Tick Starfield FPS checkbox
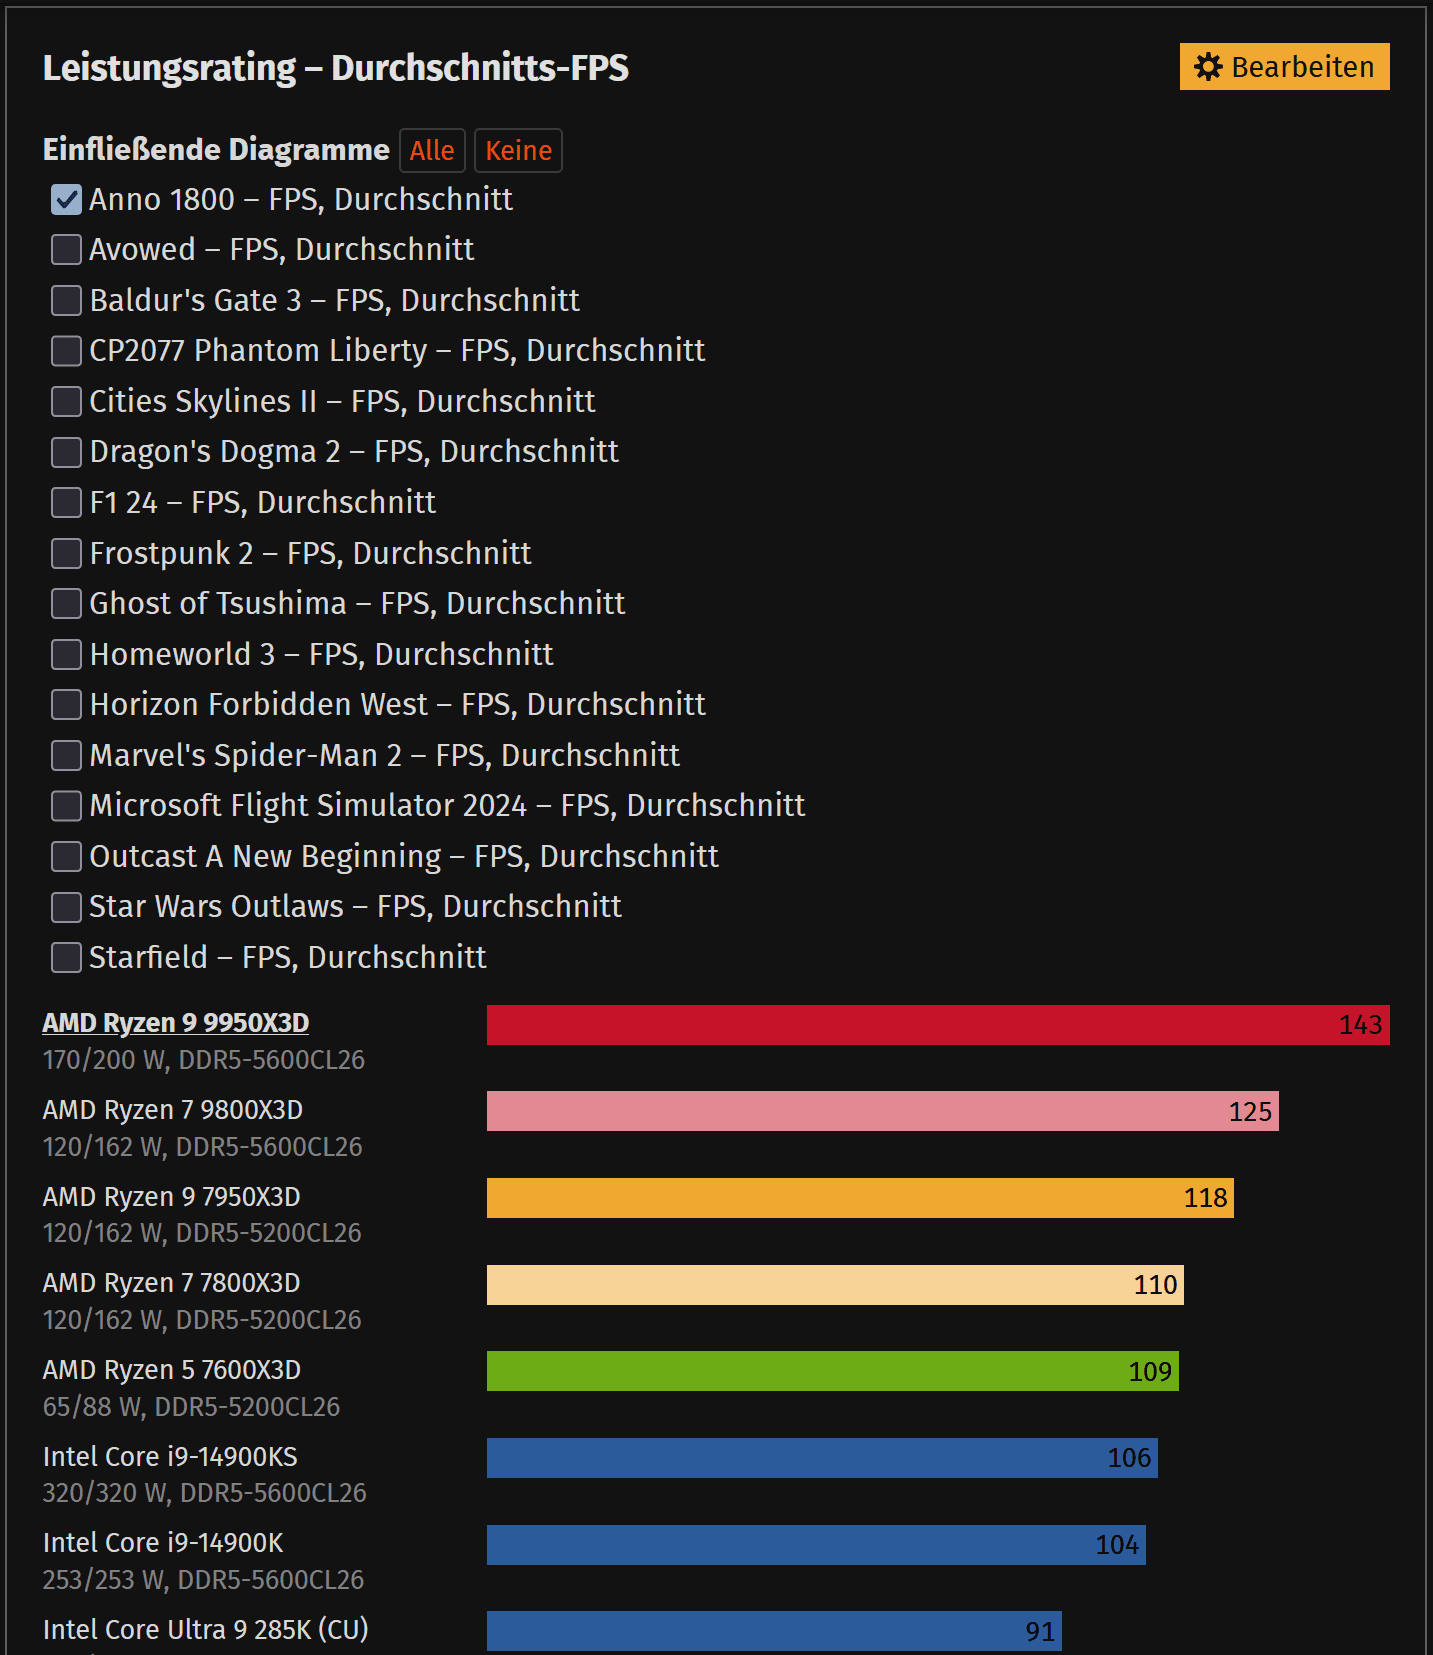This screenshot has height=1655, width=1433. pos(66,958)
